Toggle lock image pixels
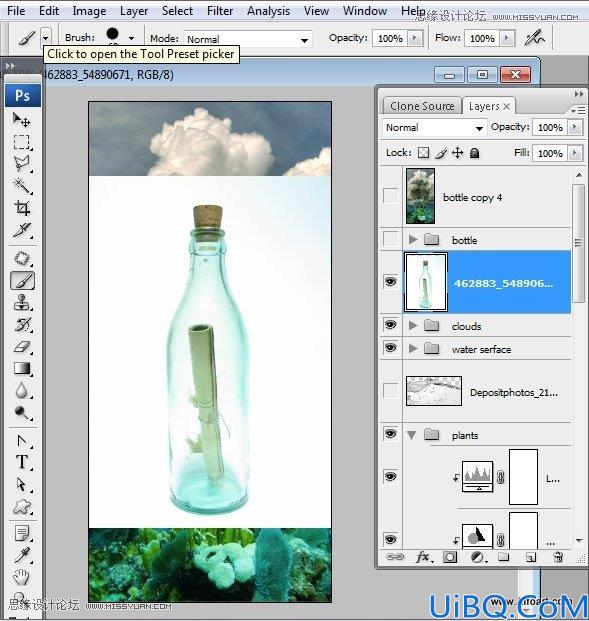Viewport: 589px width, 621px height. click(441, 153)
